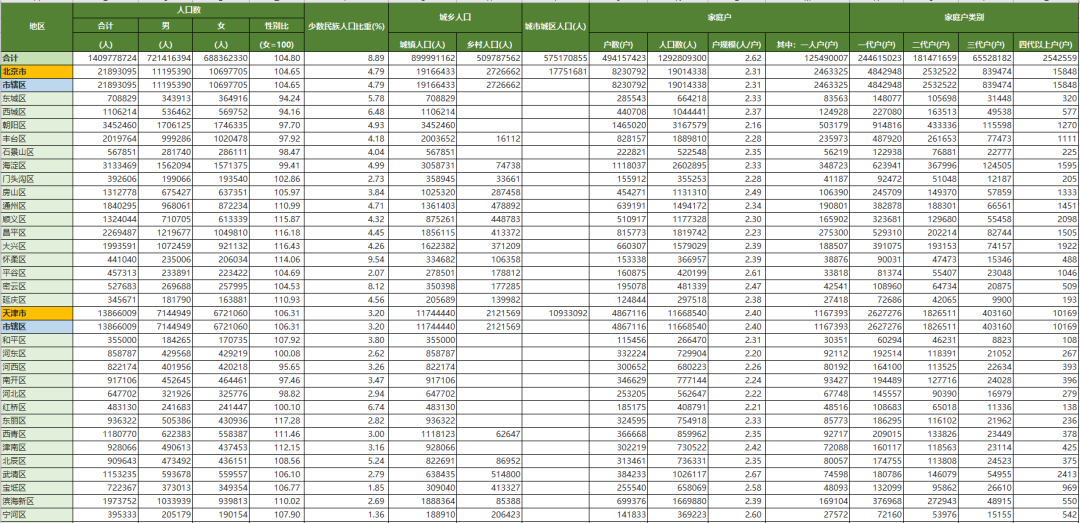Select the 地区 header cell
Image resolution: width=1080 pixels, height=523 pixels.
[36, 28]
